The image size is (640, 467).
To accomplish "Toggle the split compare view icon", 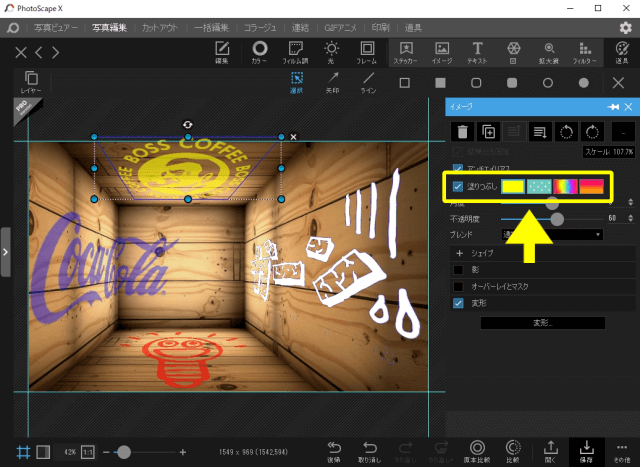I will pyautogui.click(x=43, y=452).
